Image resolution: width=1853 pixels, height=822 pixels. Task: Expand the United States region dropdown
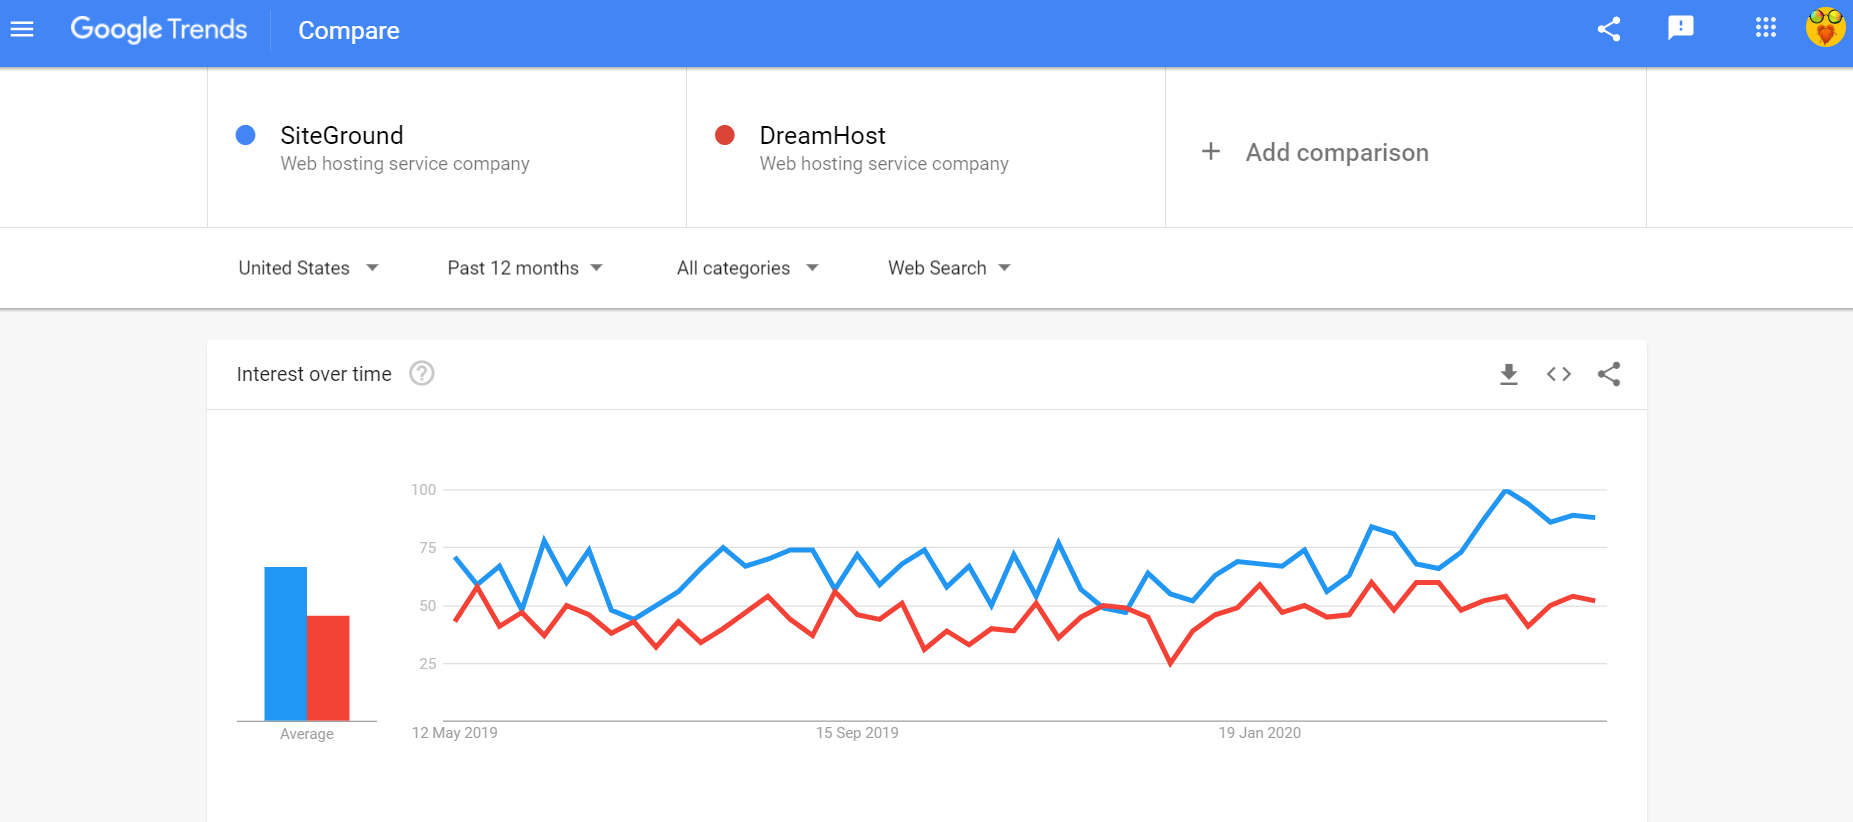308,268
